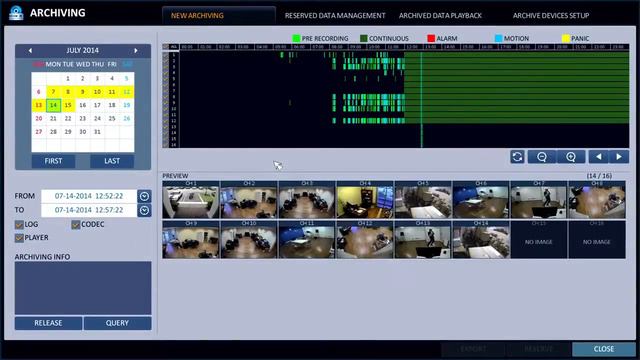Select July 13 in the calendar
This screenshot has width=640, height=360.
[39, 105]
